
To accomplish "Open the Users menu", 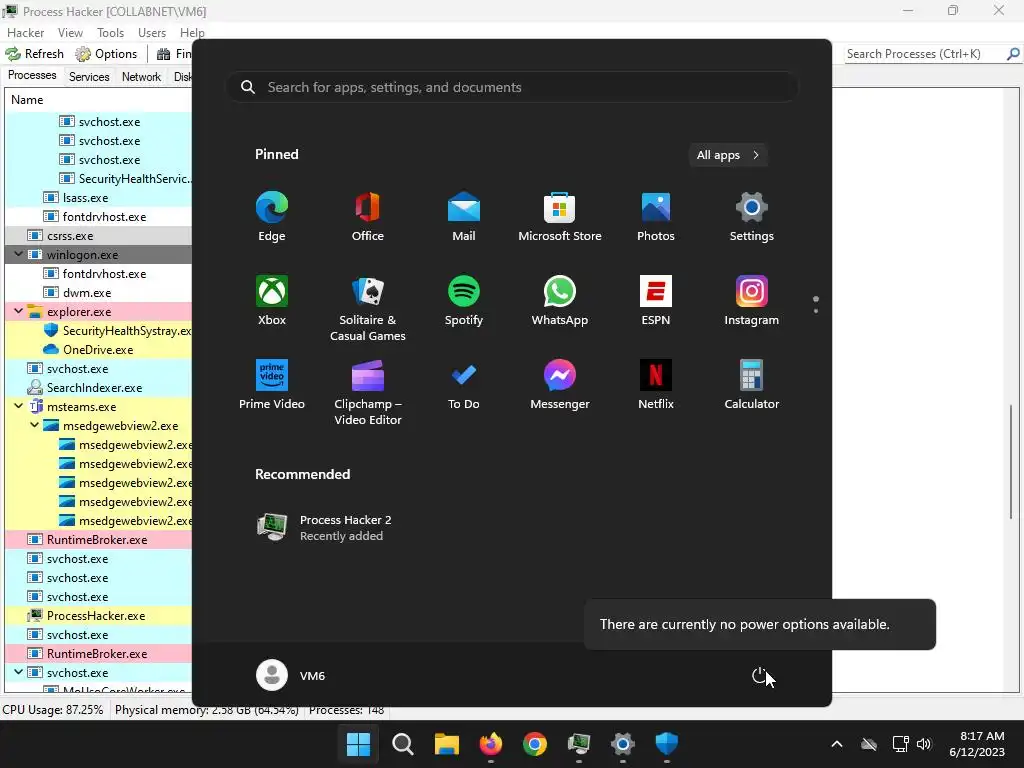I will [152, 33].
